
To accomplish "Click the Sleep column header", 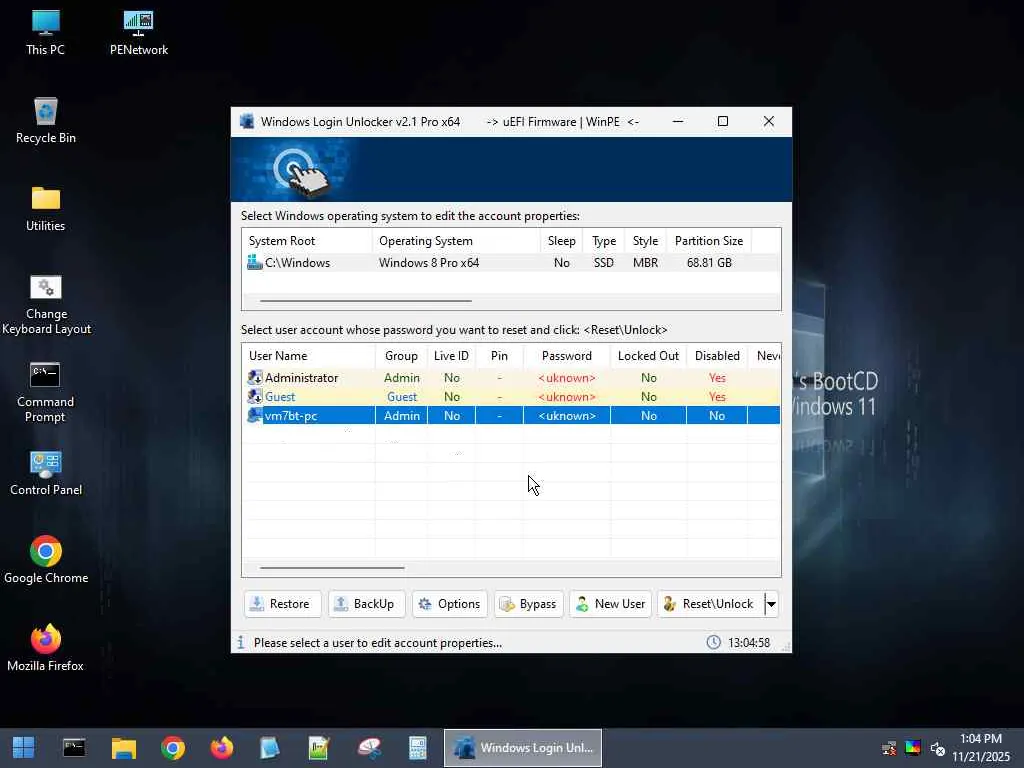I will pyautogui.click(x=562, y=241).
